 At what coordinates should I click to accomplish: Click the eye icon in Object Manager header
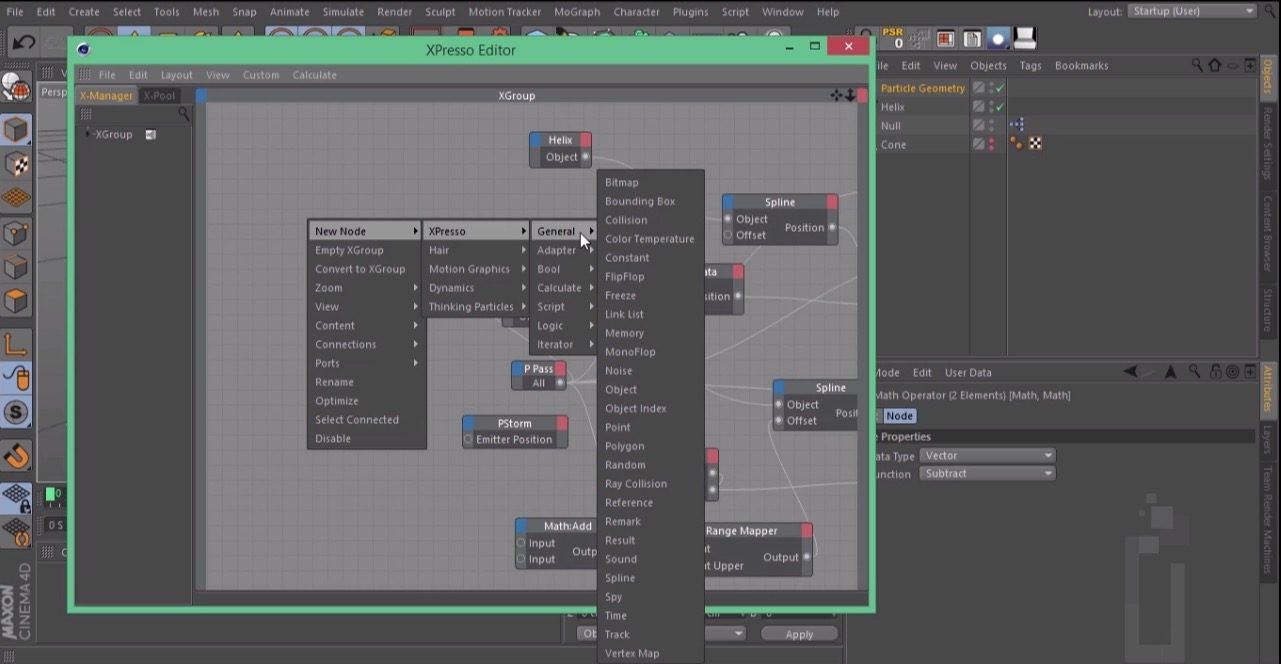1232,65
